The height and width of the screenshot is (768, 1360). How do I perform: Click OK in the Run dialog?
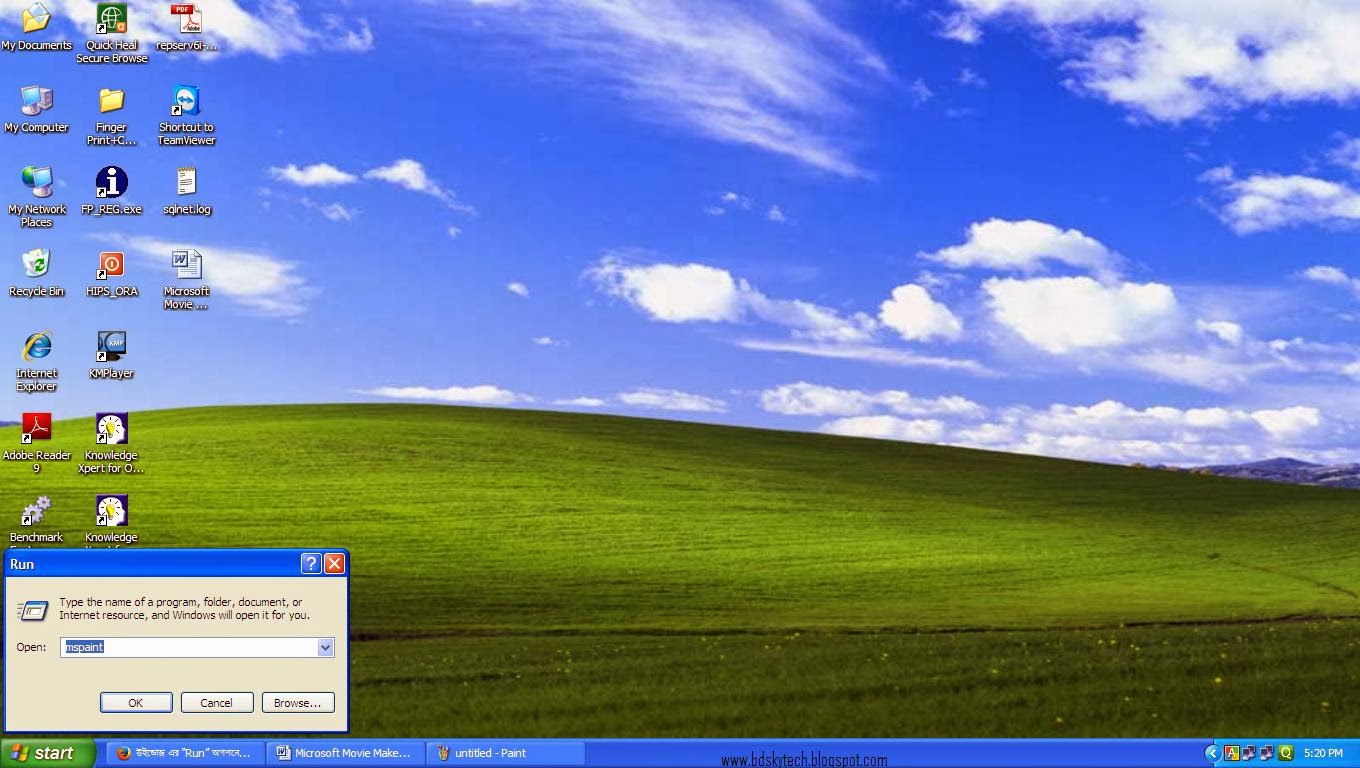click(136, 703)
